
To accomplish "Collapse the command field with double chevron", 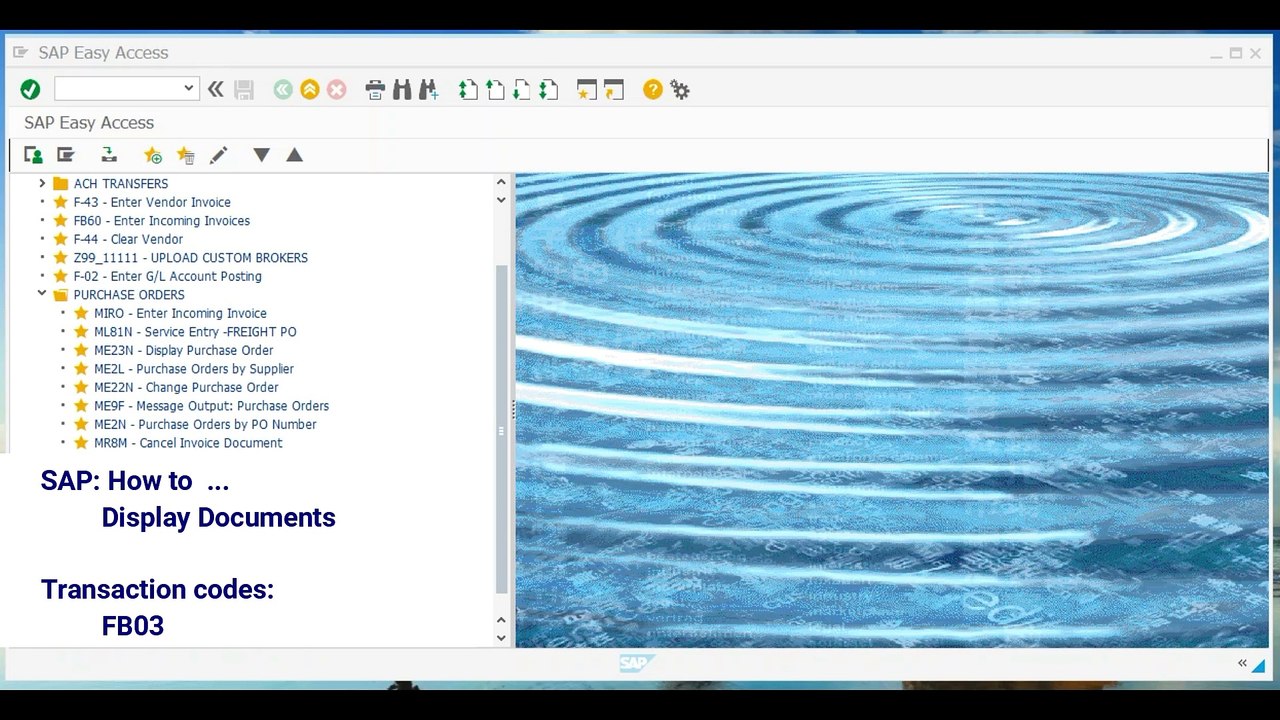I will pyautogui.click(x=216, y=90).
